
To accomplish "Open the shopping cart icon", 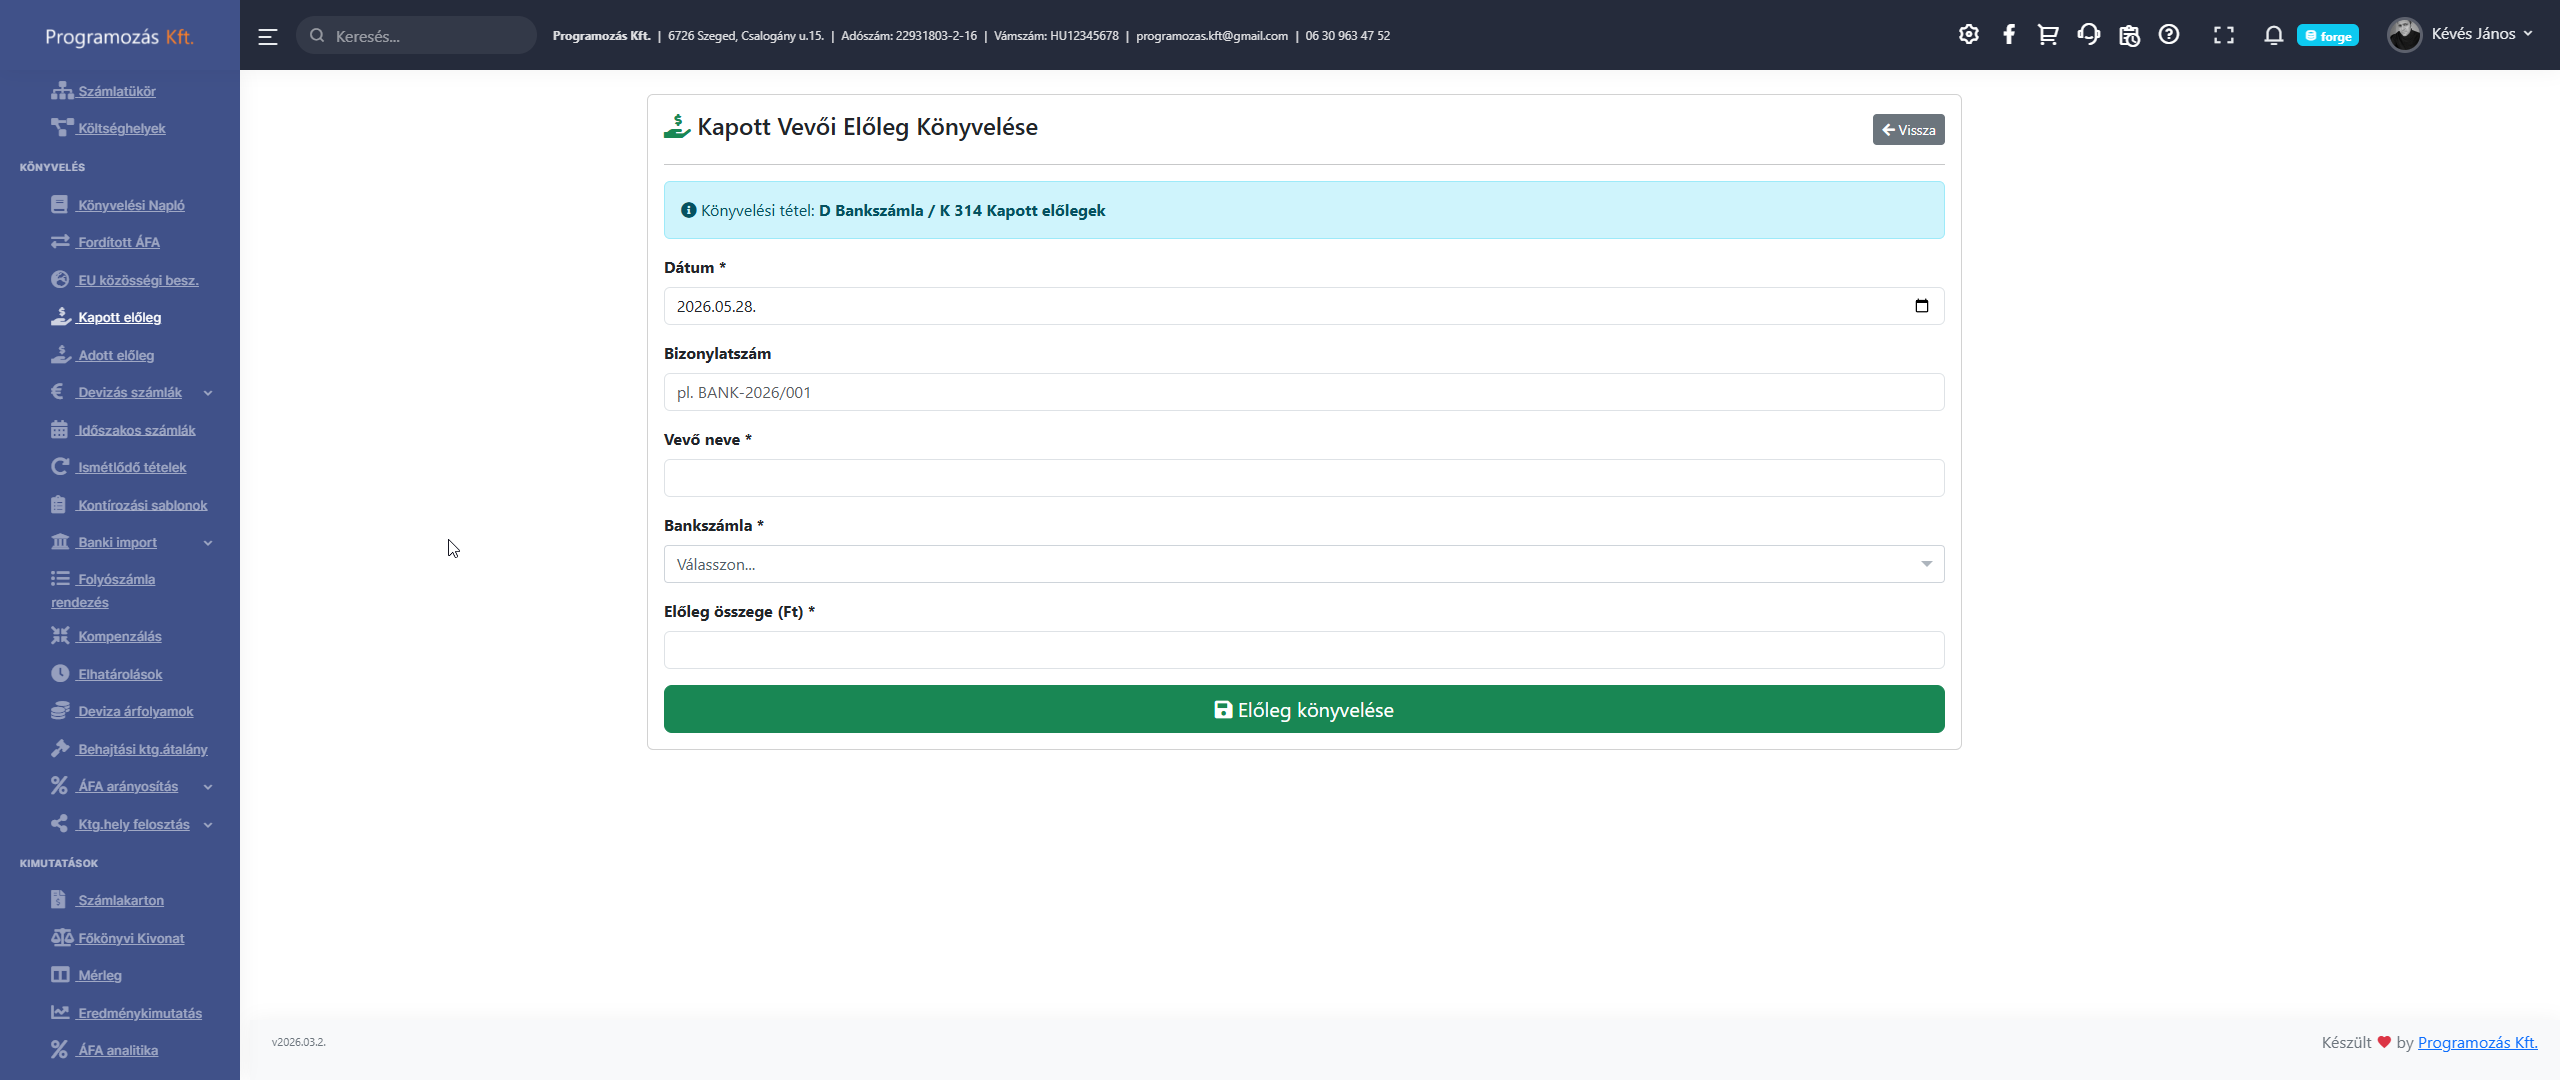I will click(2048, 35).
